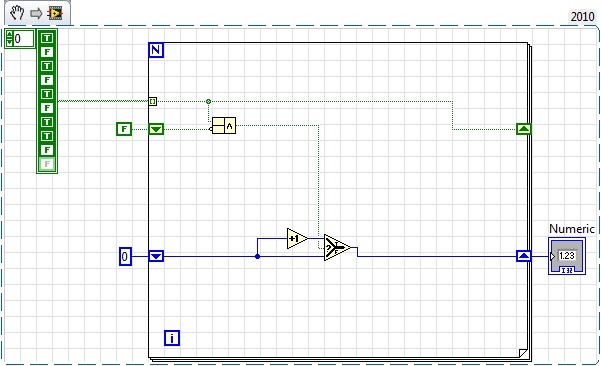
Task: Click the gray arrow icon in snippet header
Action: (36, 14)
